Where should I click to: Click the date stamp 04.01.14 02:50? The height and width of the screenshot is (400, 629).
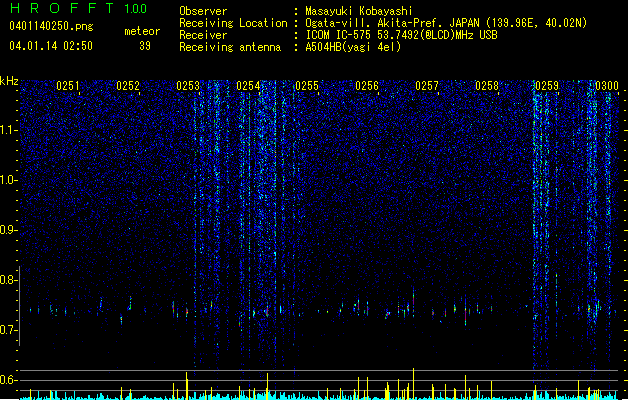(51, 46)
